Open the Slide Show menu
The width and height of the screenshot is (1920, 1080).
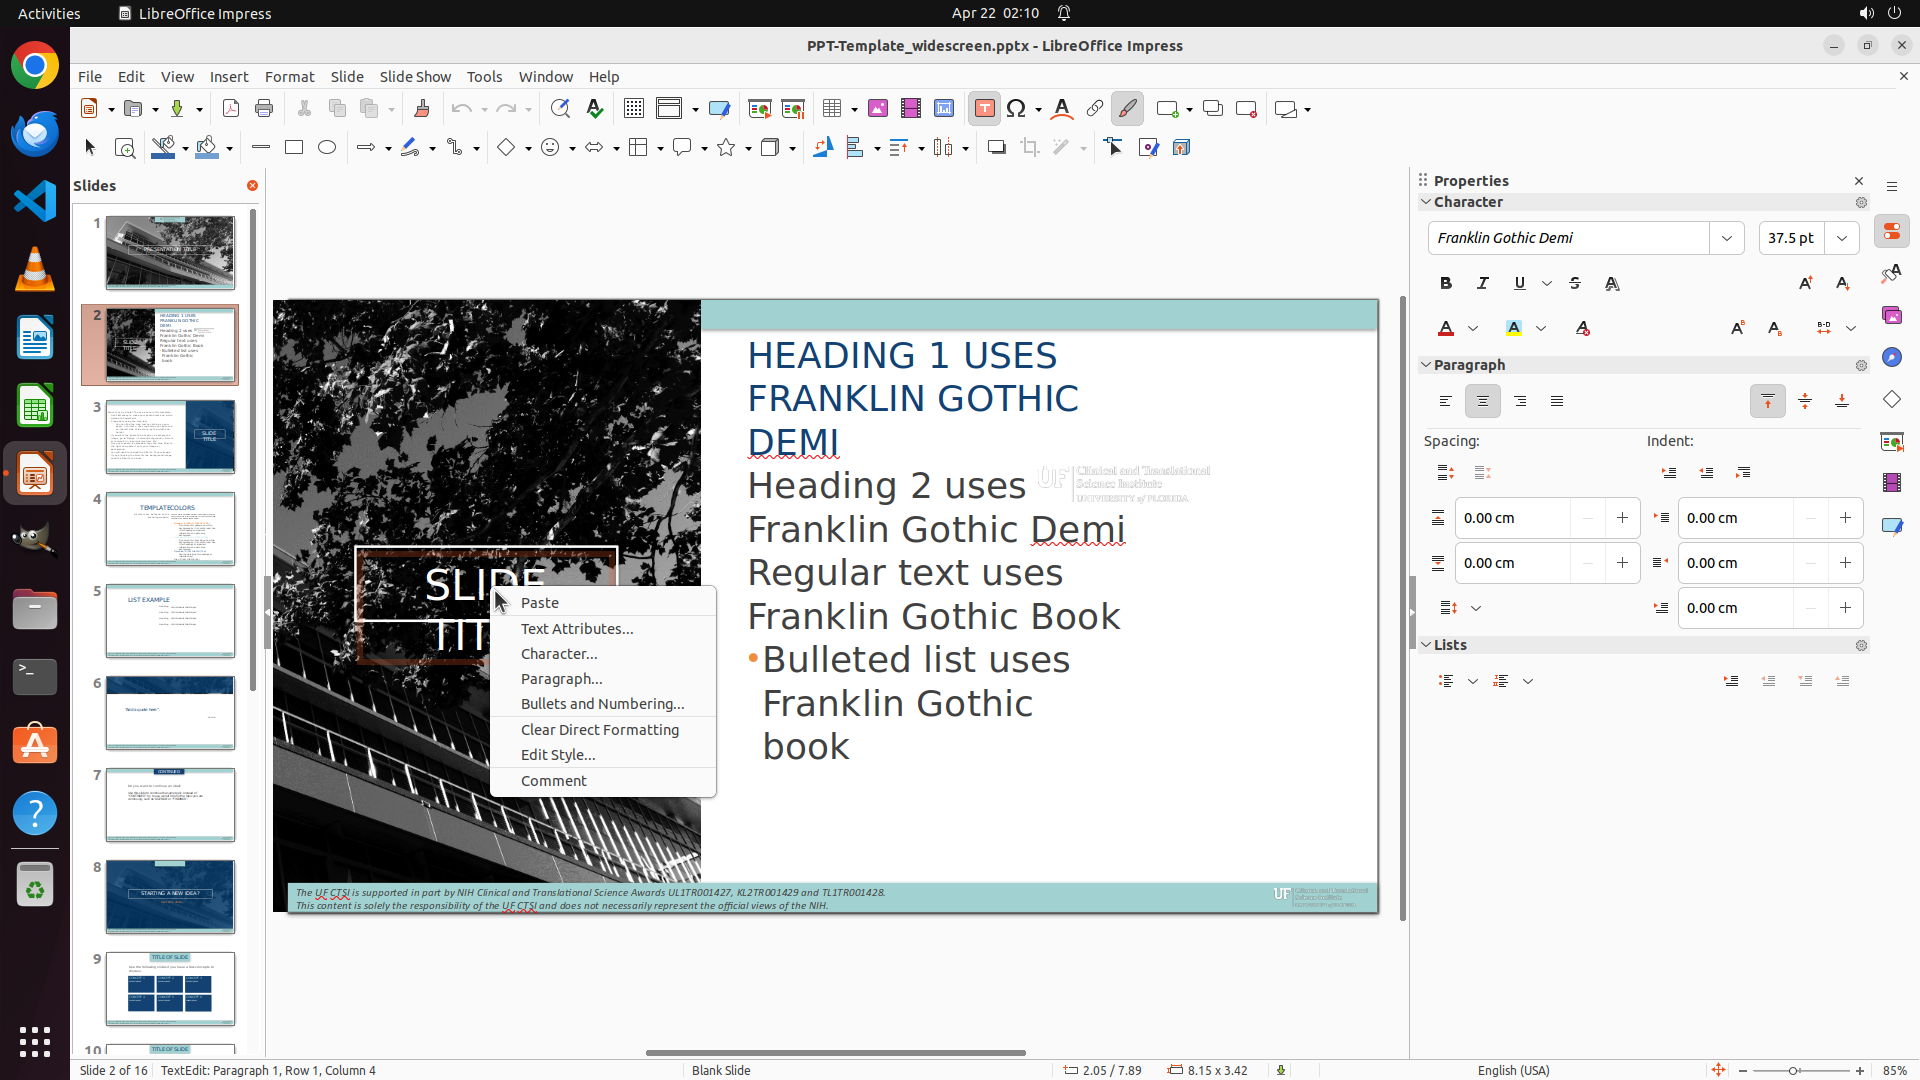click(x=415, y=76)
